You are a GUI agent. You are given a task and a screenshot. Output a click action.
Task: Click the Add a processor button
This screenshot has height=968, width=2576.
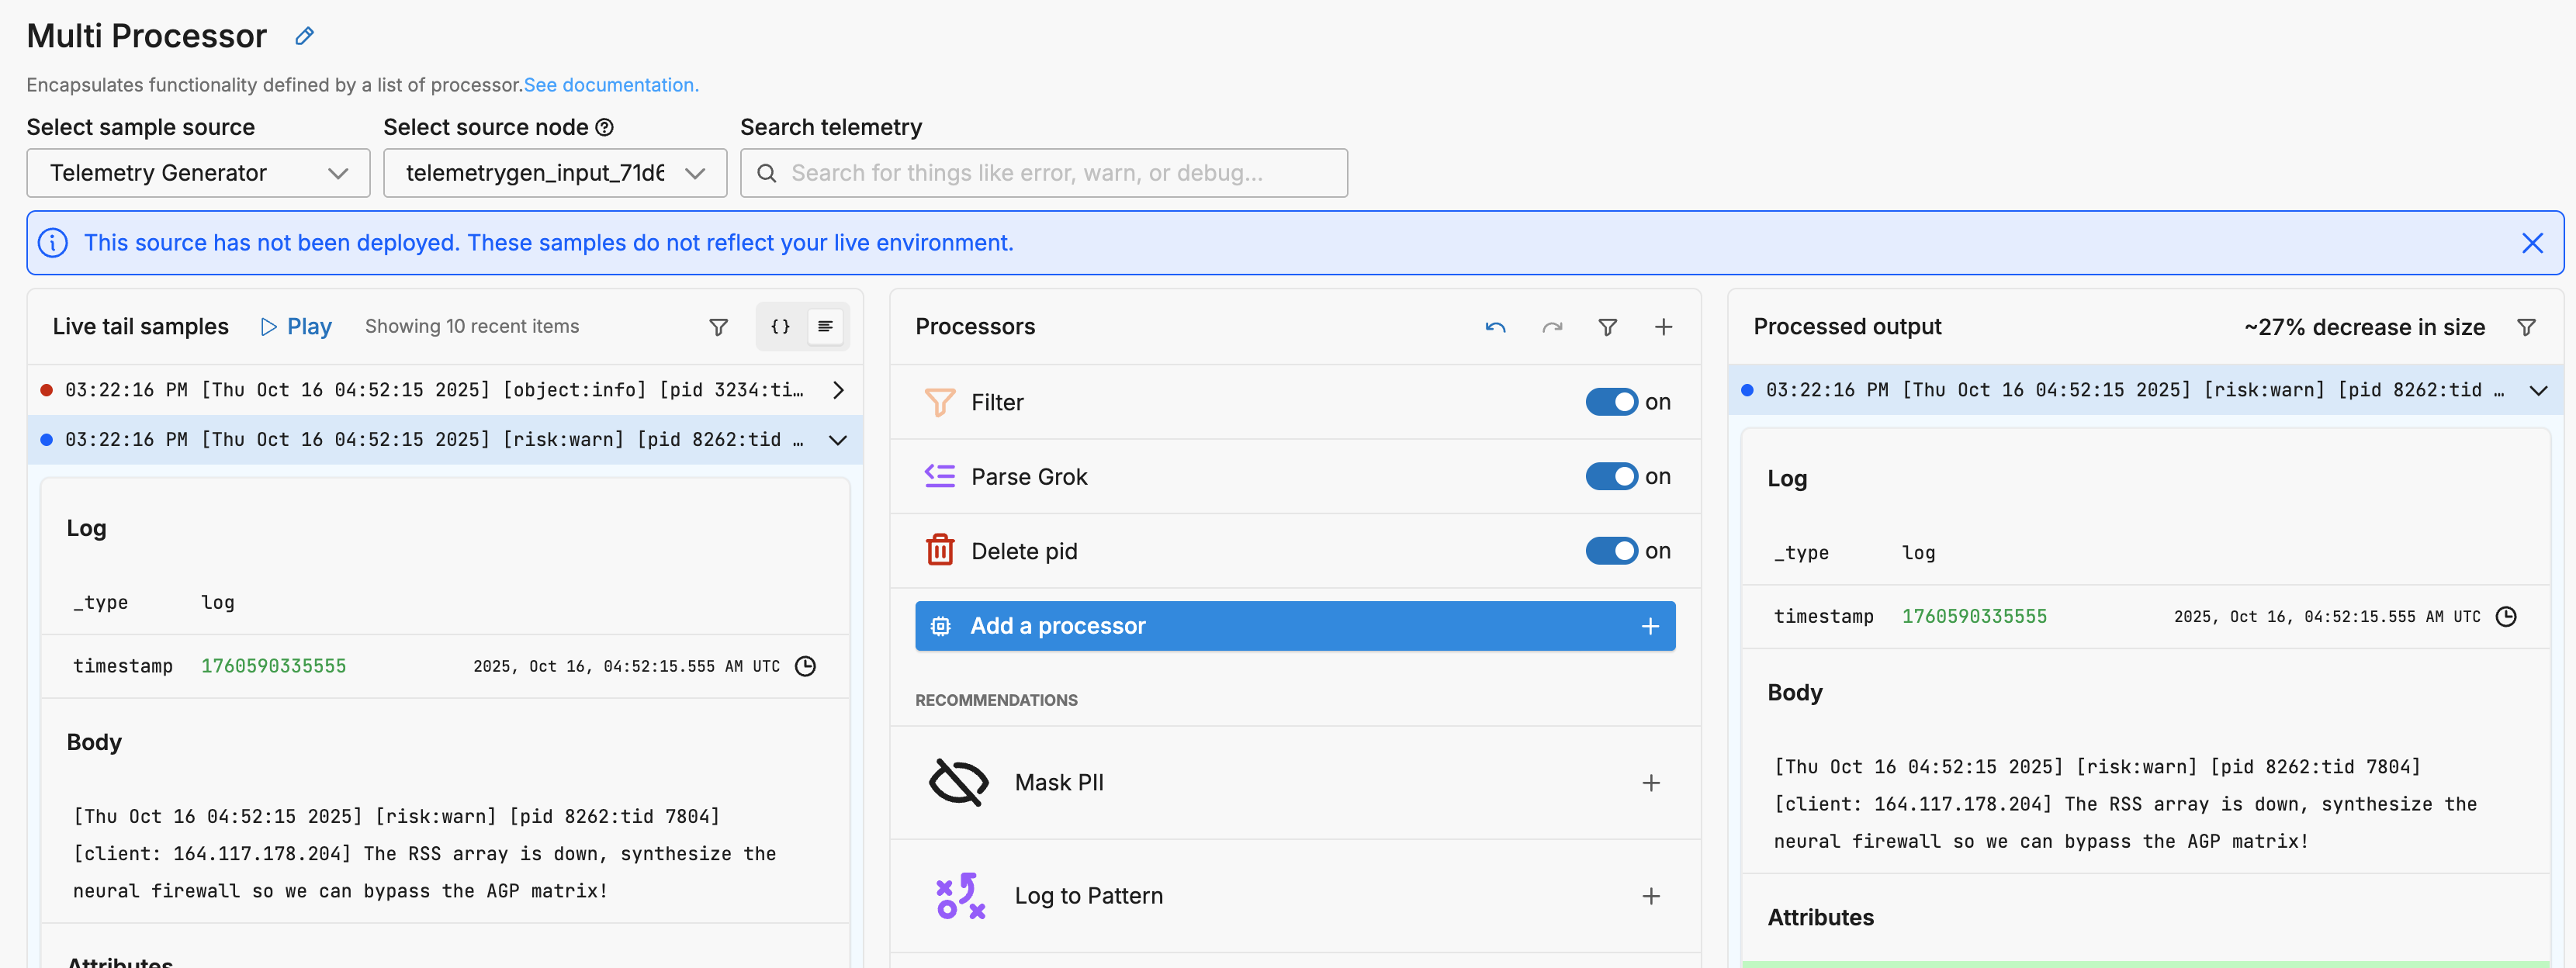(1294, 626)
